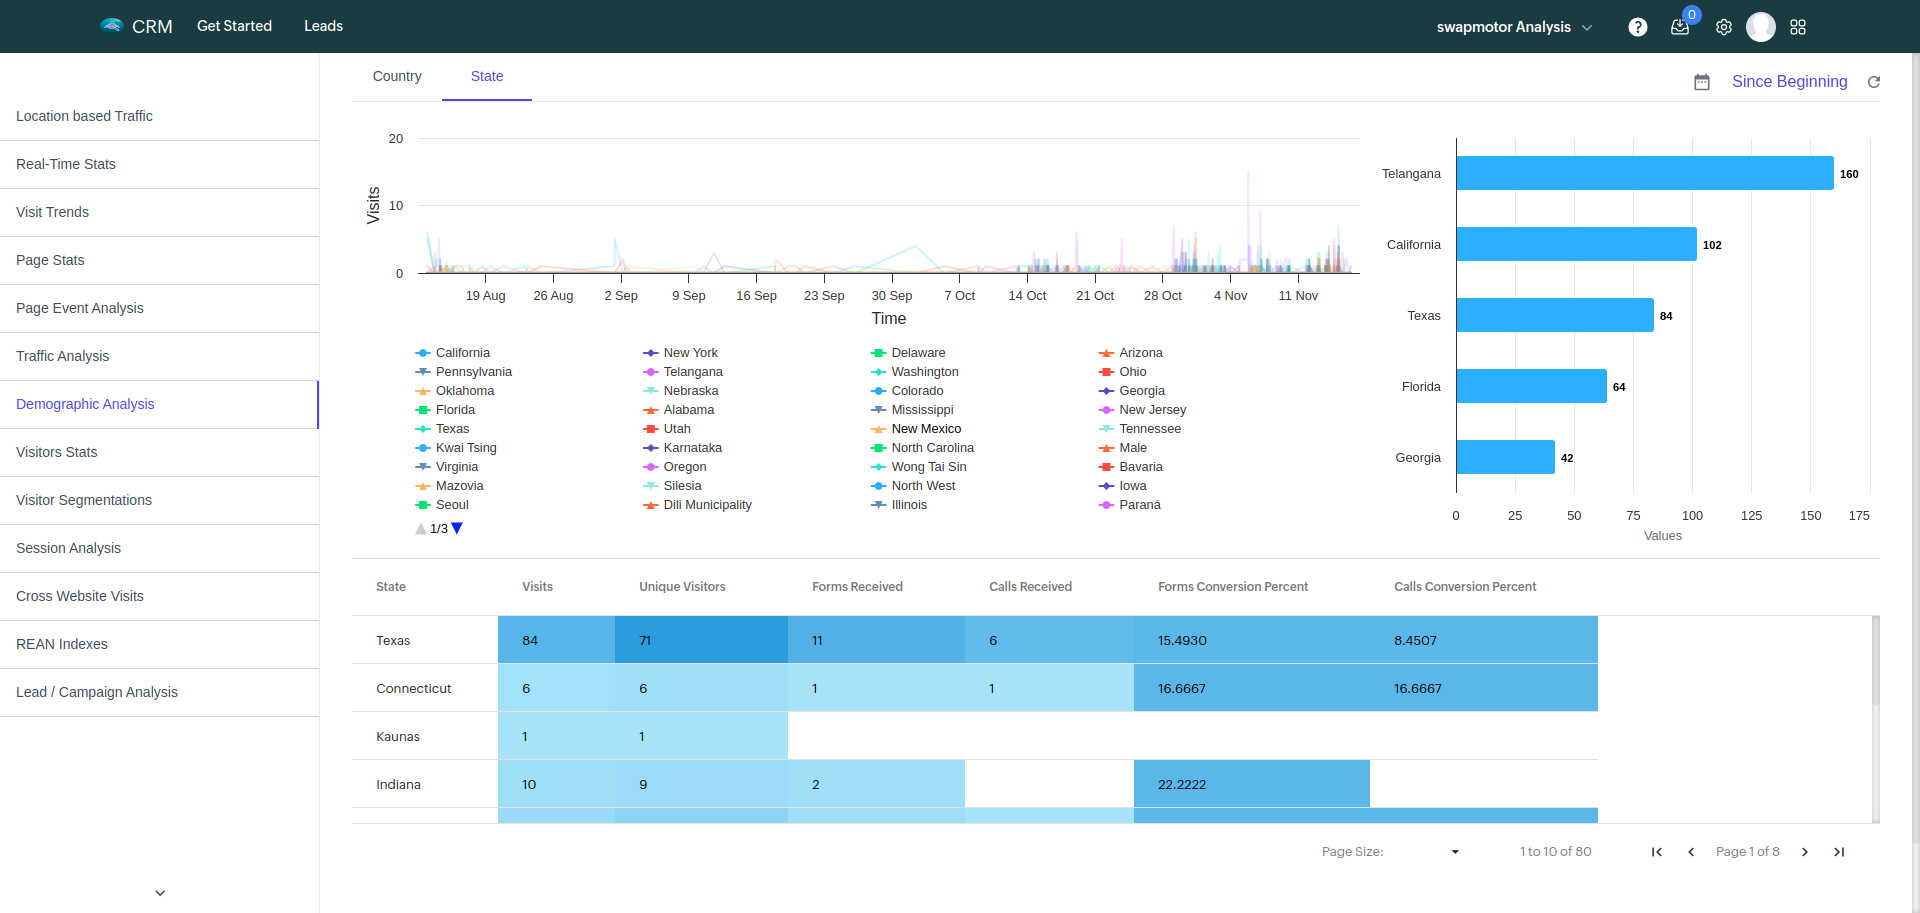
Task: Click the 22.2222 forms conversion cell
Action: (1252, 784)
